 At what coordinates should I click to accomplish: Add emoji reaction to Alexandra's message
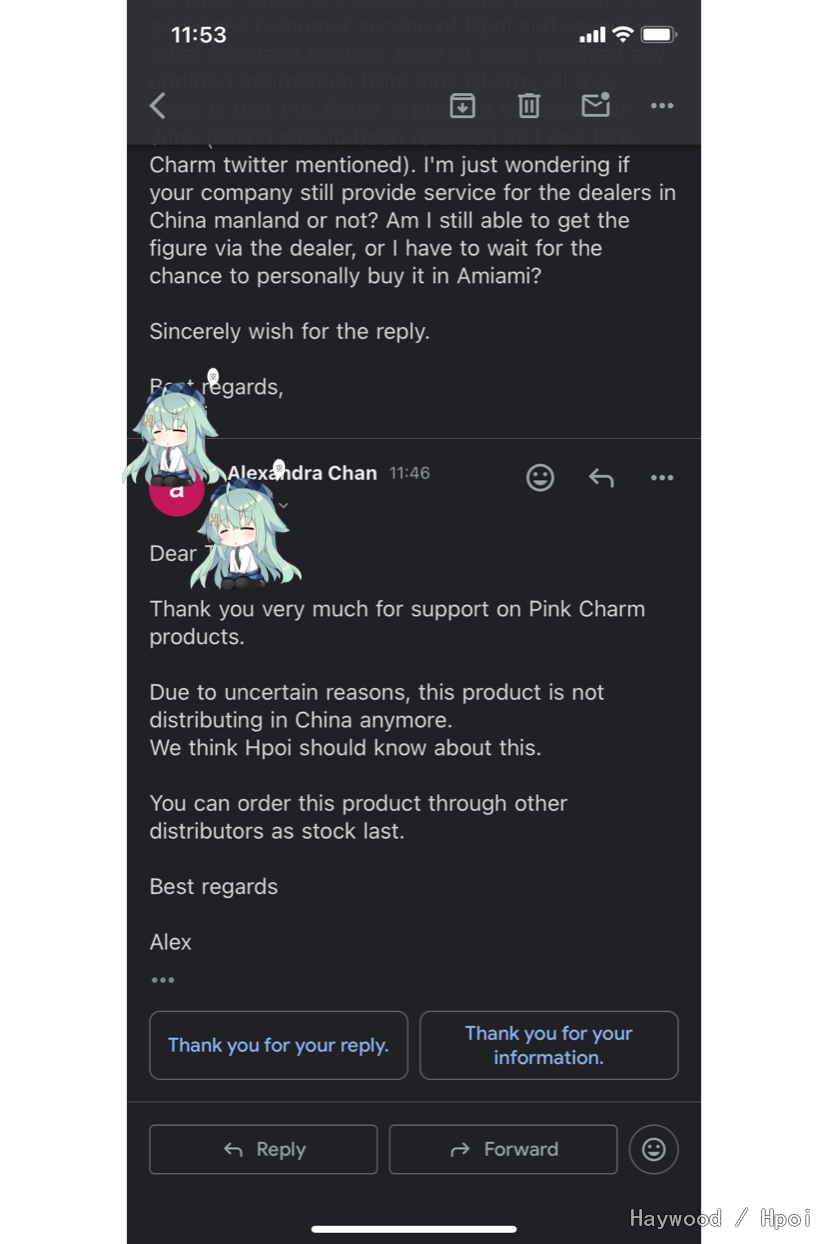(x=540, y=478)
